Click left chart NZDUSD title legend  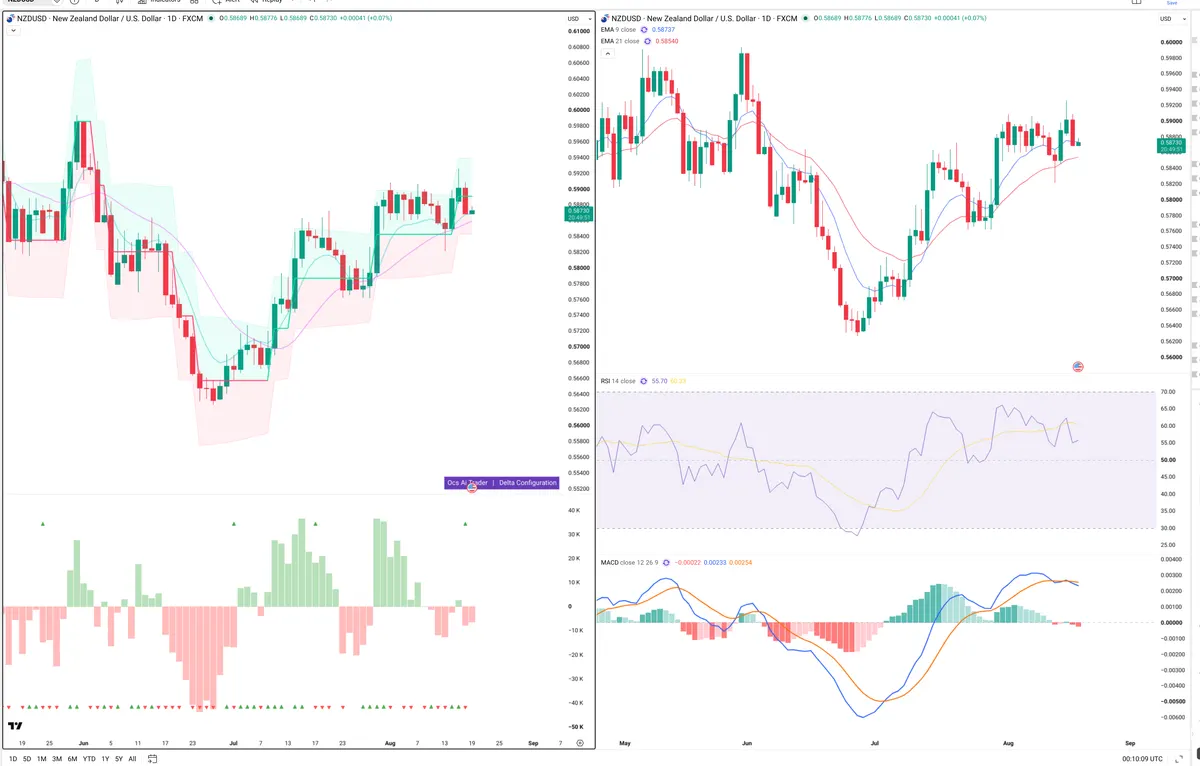tap(110, 19)
